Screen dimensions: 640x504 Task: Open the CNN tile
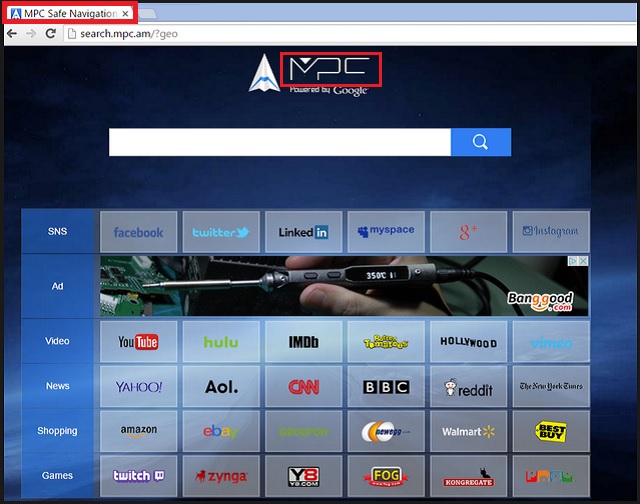tap(303, 386)
